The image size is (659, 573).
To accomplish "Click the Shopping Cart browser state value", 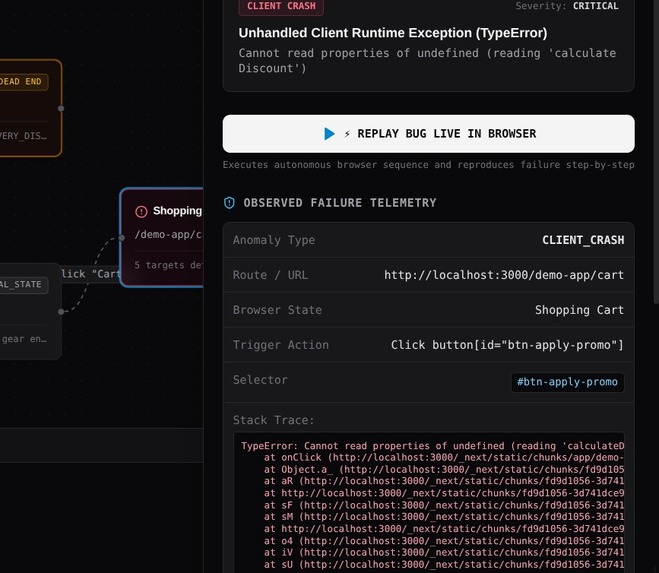I will tap(579, 310).
